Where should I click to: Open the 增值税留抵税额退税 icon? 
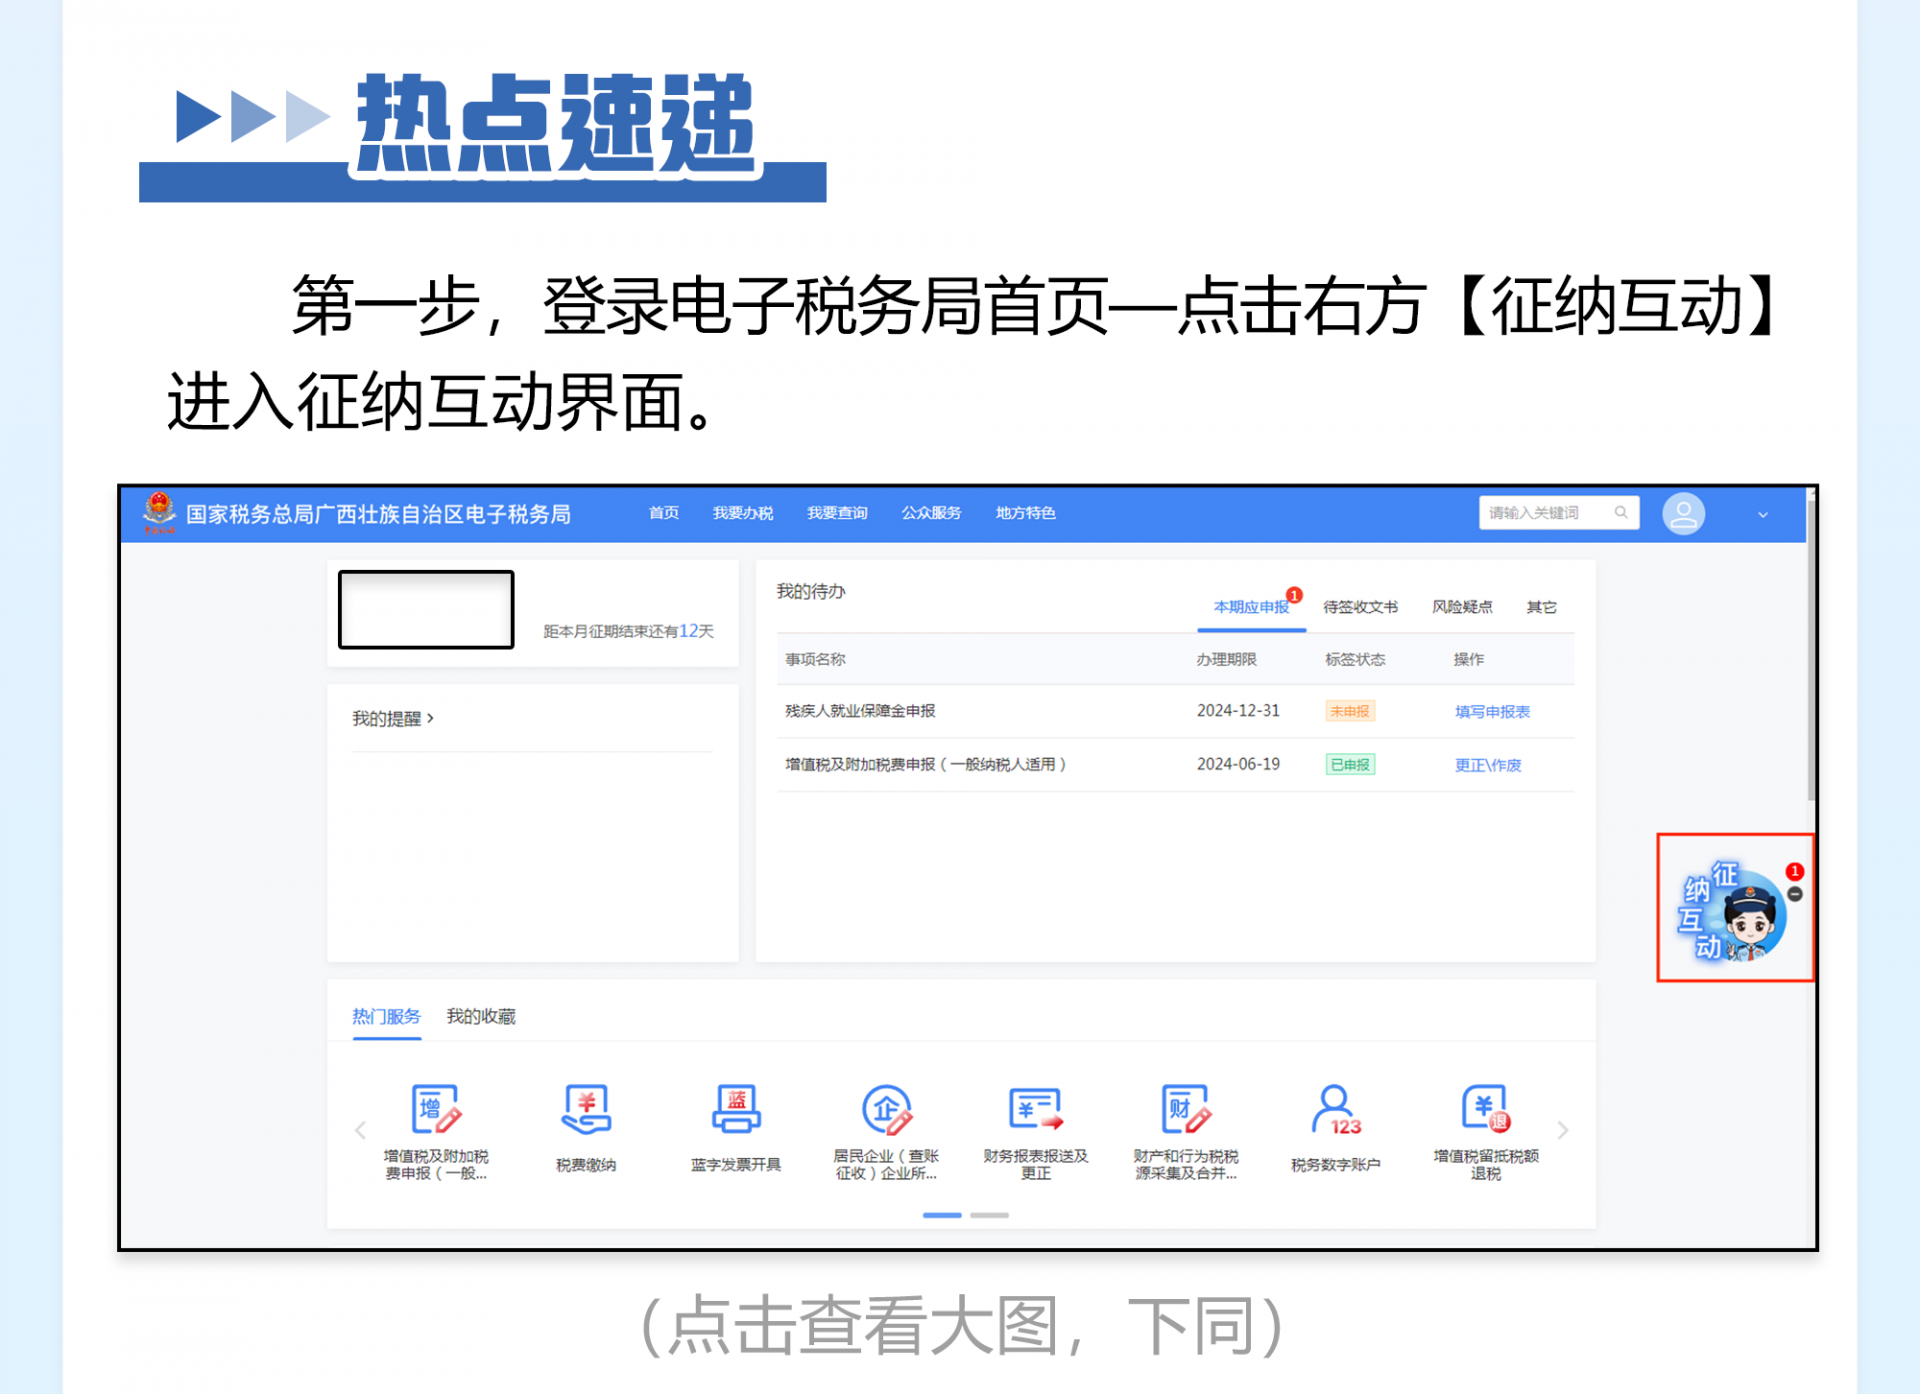coord(1485,1110)
